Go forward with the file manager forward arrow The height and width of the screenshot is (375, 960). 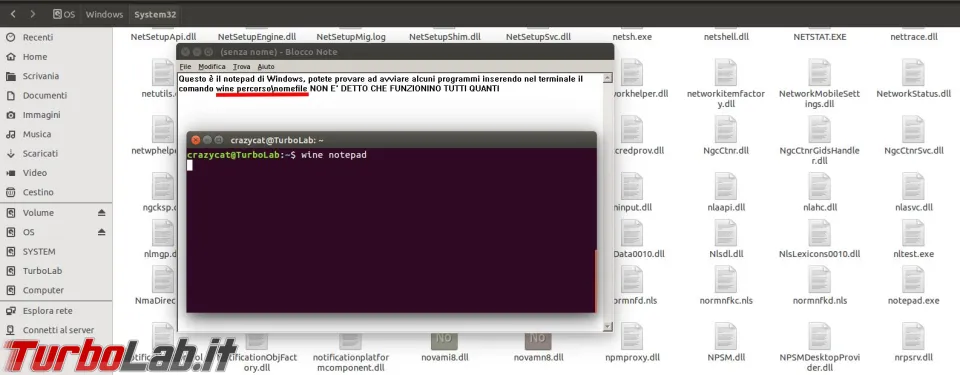pos(33,14)
